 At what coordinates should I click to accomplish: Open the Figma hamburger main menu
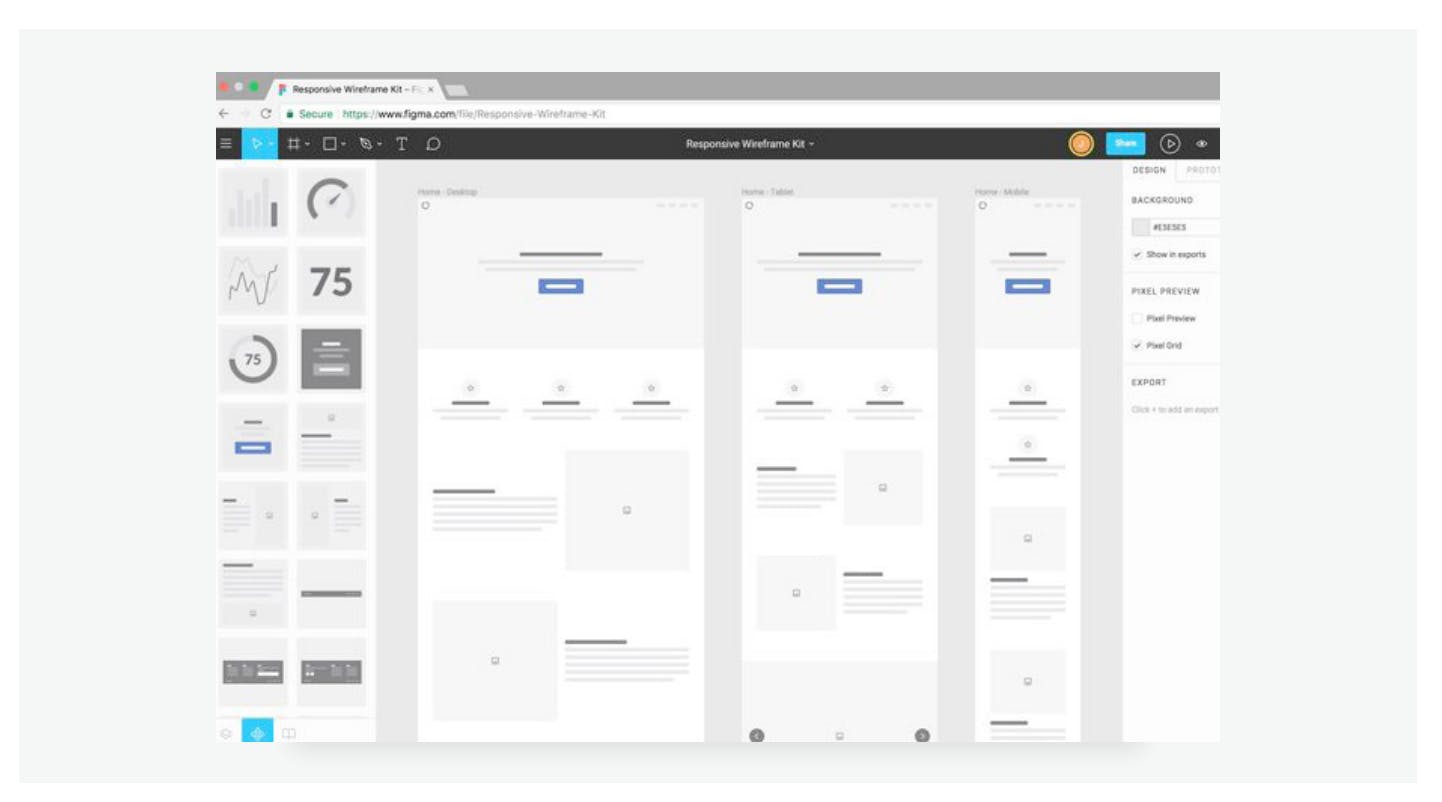click(x=226, y=144)
